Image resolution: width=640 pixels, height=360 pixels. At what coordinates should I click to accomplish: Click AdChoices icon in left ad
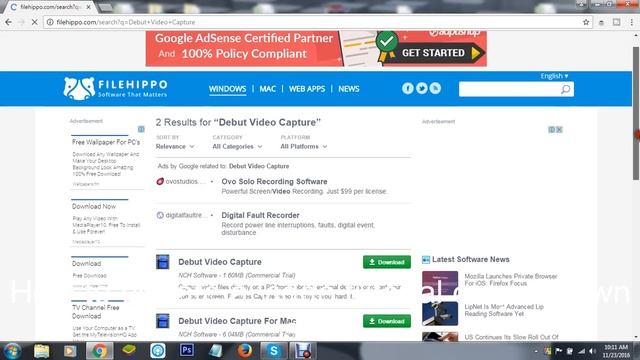coord(141,129)
